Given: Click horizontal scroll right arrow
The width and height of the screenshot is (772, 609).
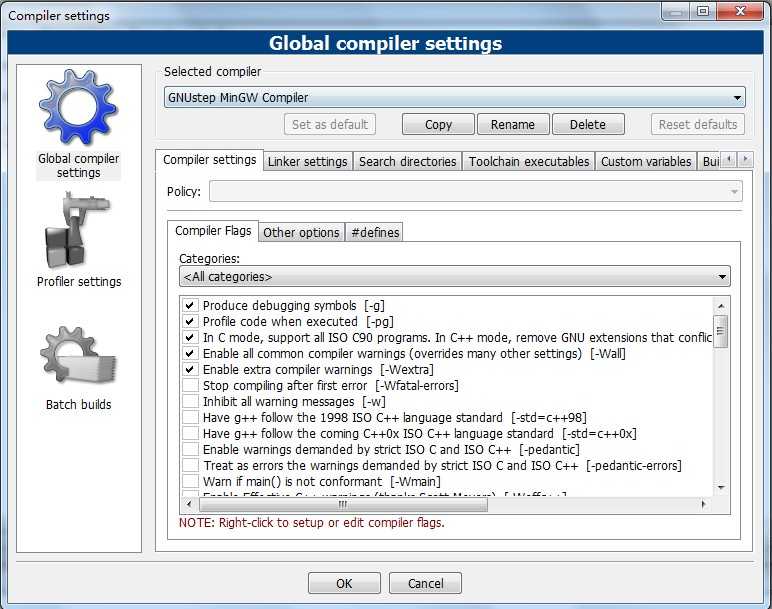Looking at the screenshot, I should click(703, 504).
